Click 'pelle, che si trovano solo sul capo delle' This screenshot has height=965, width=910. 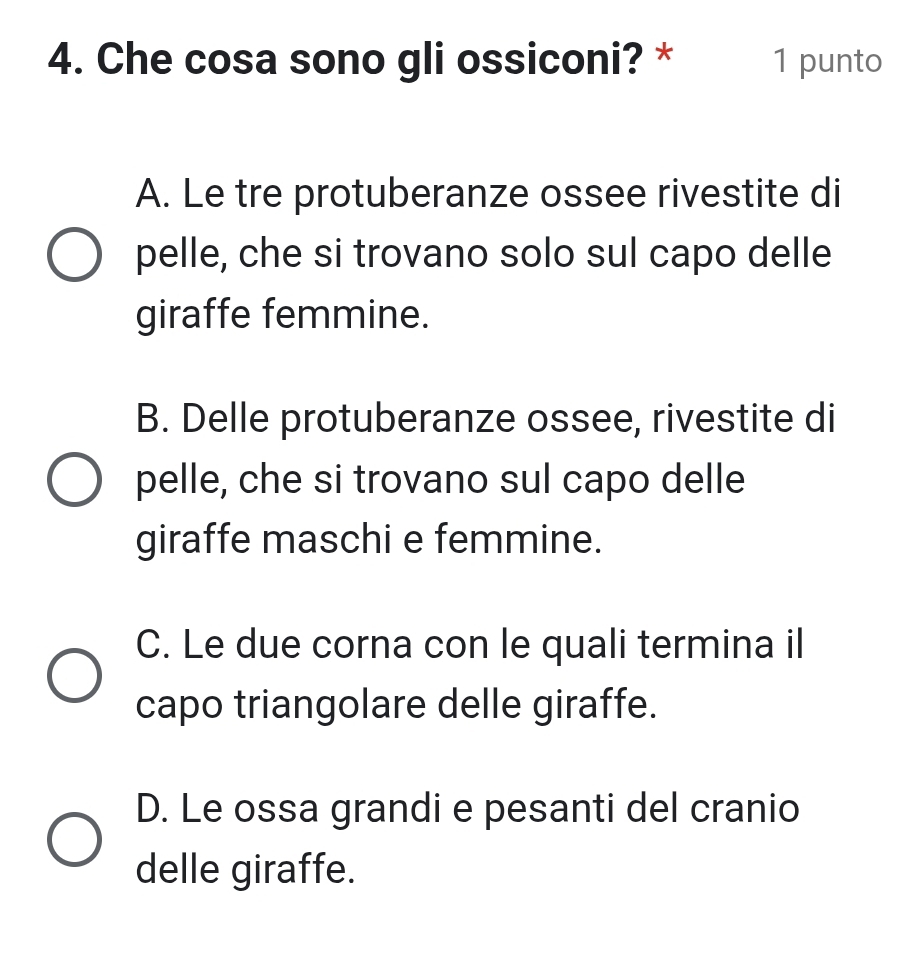coord(483,255)
